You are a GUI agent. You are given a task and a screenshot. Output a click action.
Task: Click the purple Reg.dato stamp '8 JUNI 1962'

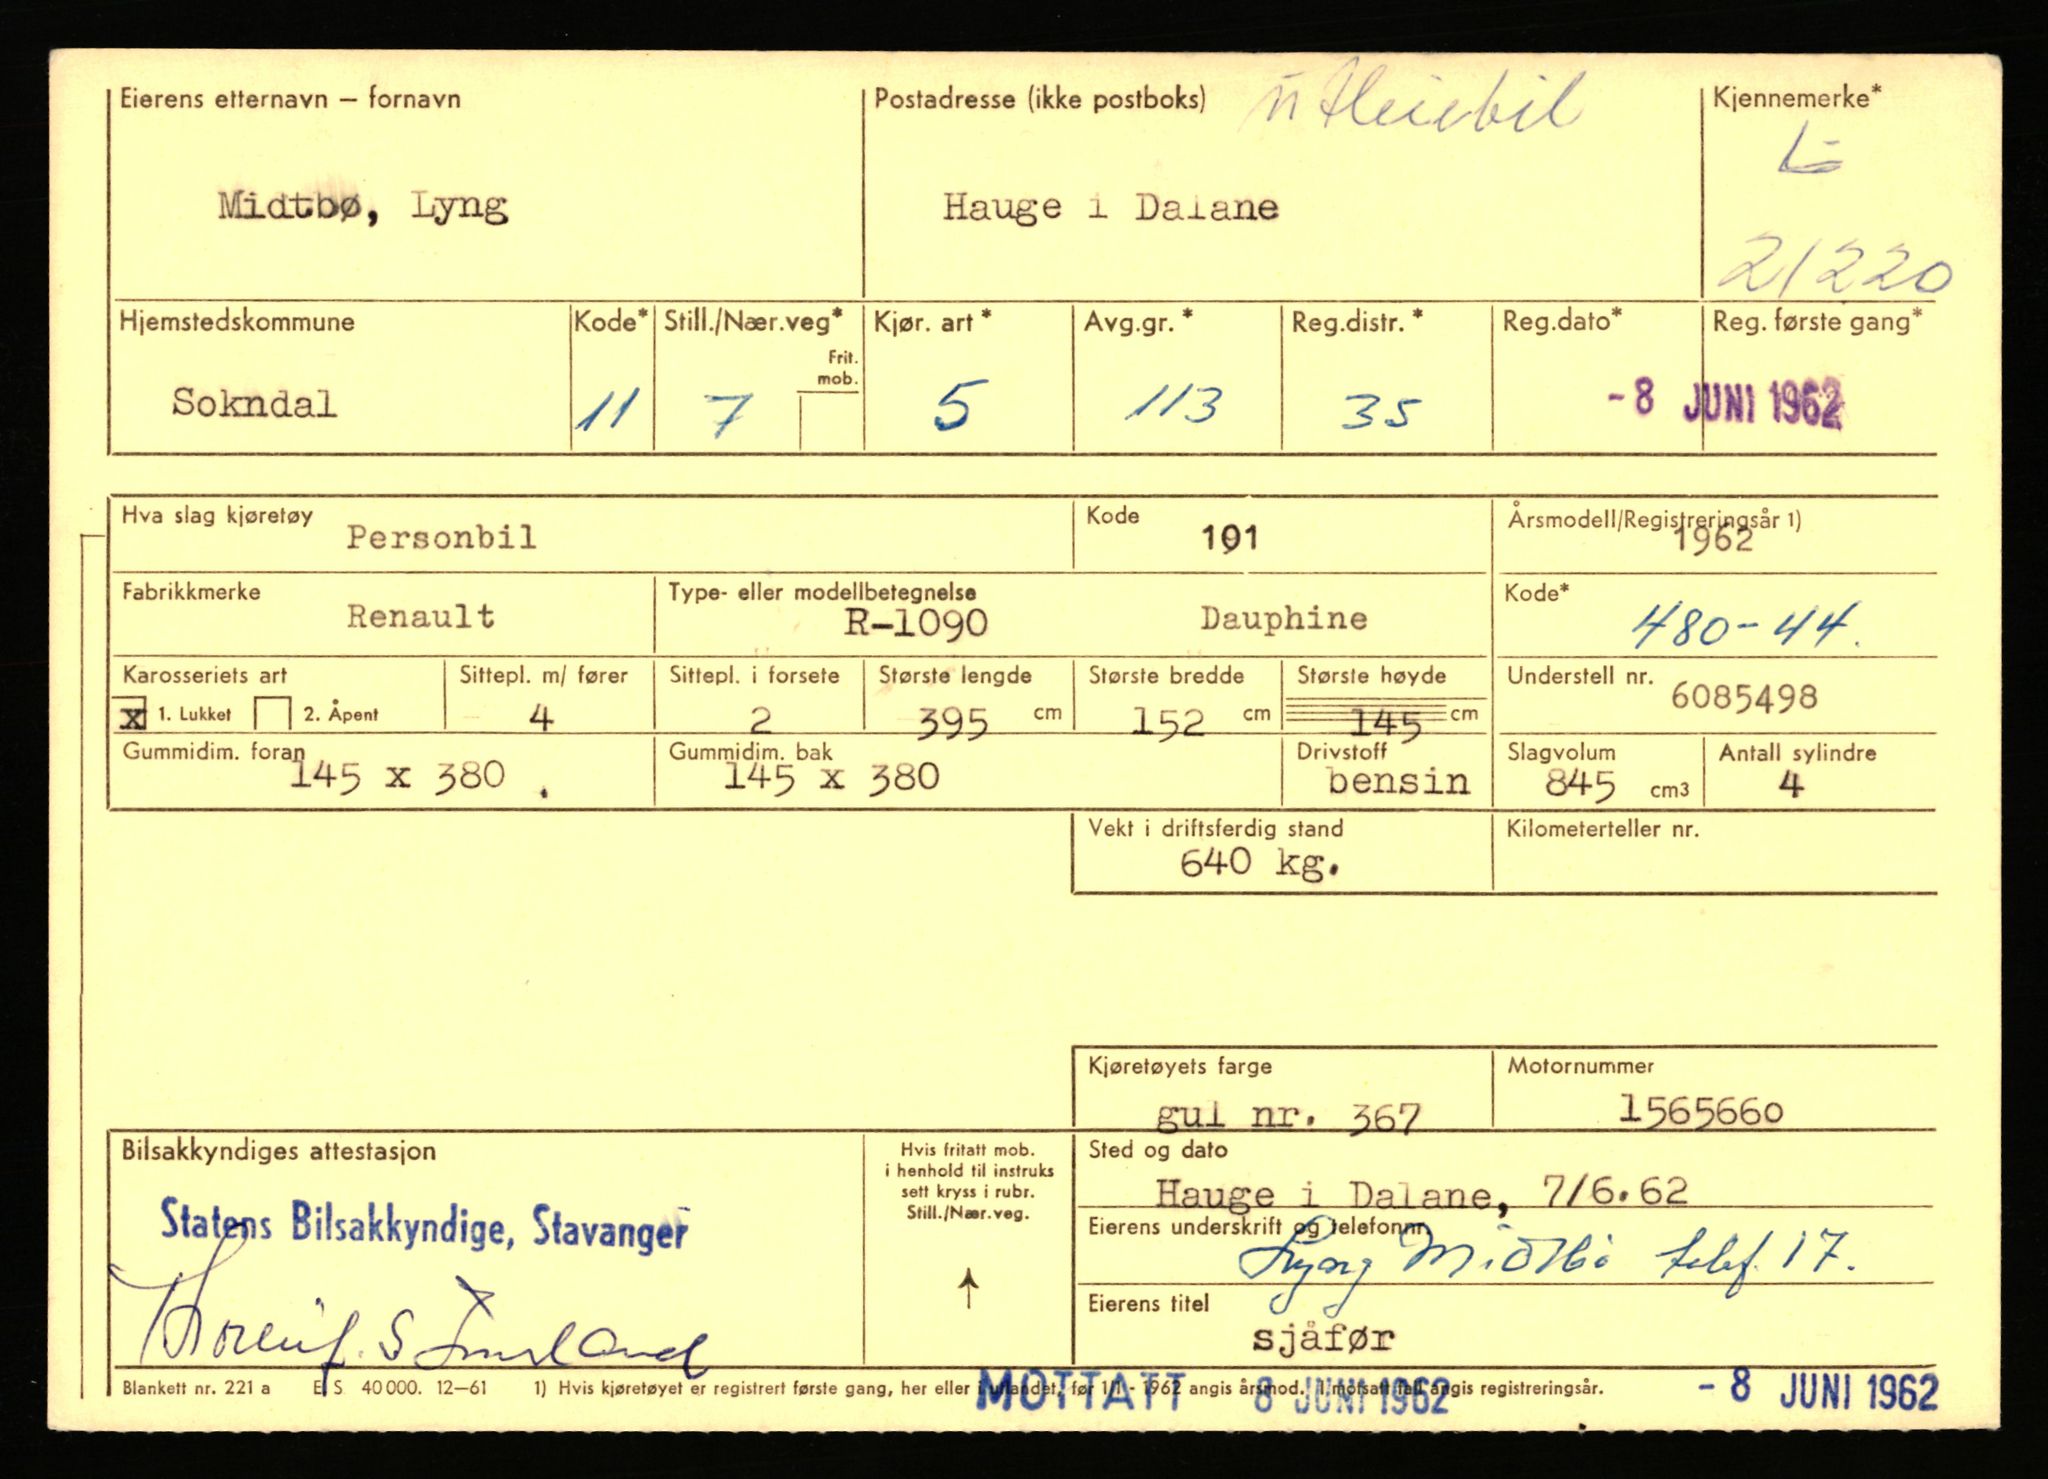[1724, 402]
